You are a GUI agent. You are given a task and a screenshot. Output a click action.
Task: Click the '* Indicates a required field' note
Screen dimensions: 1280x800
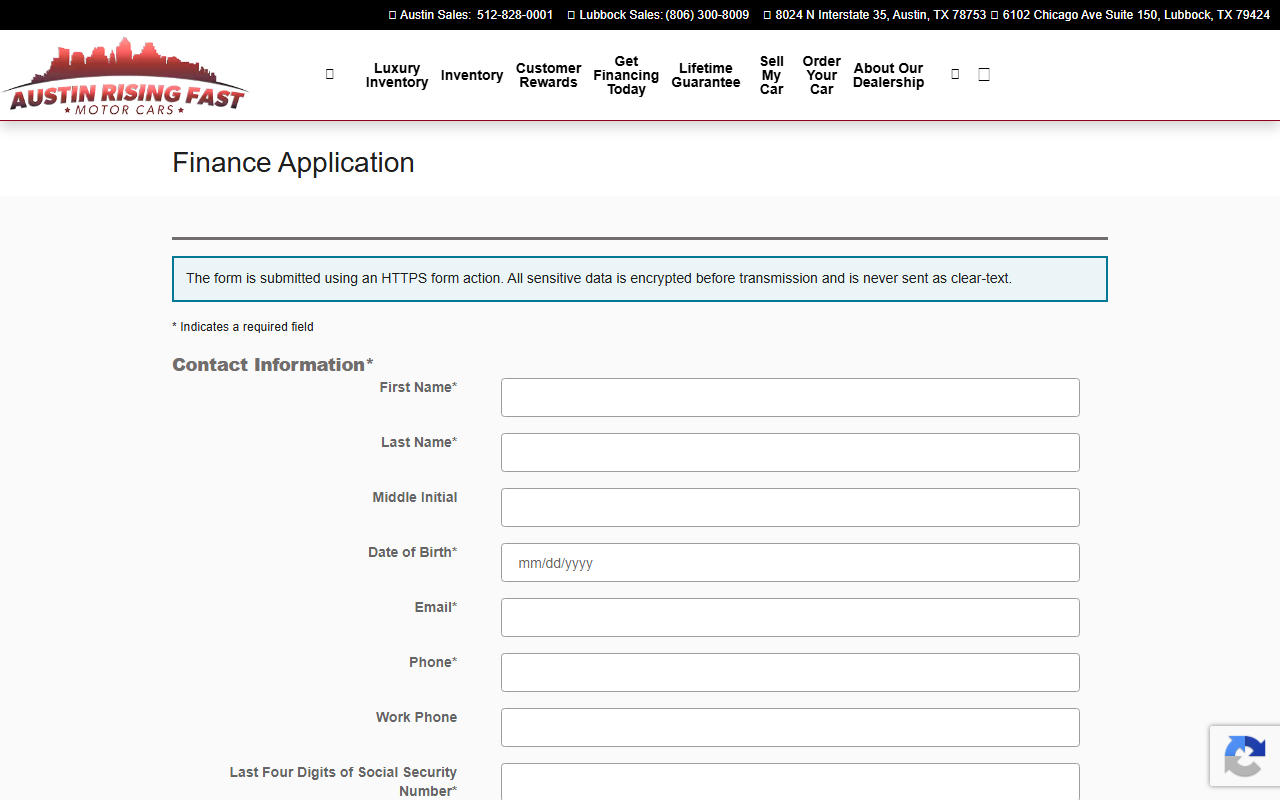click(243, 327)
